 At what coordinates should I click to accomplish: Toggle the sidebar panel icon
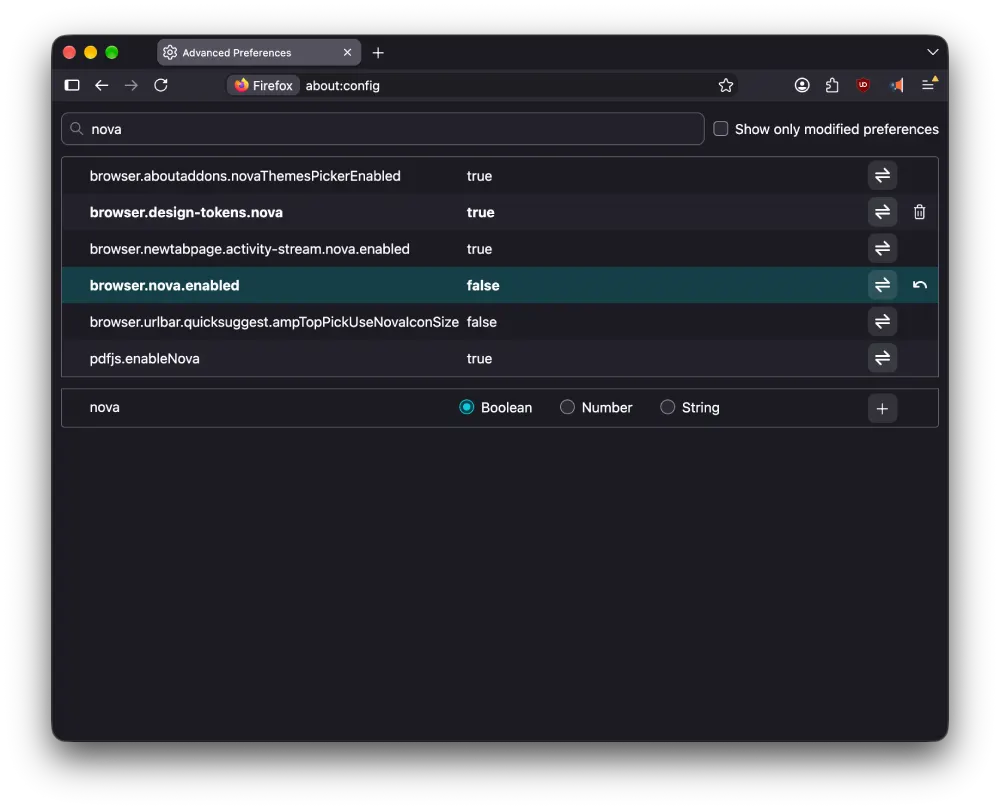[x=72, y=85]
